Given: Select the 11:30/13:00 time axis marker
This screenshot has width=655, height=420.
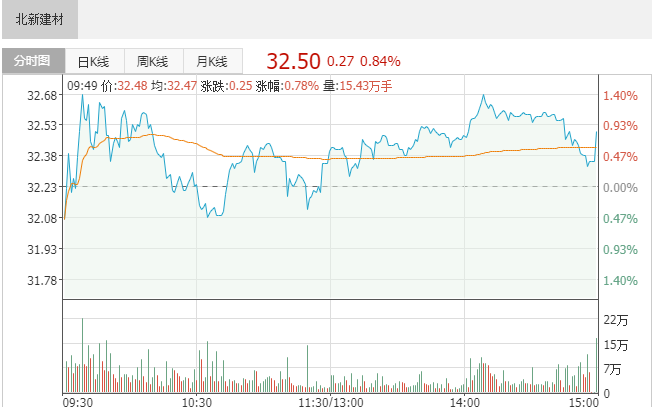Looking at the screenshot, I should pyautogui.click(x=330, y=402).
